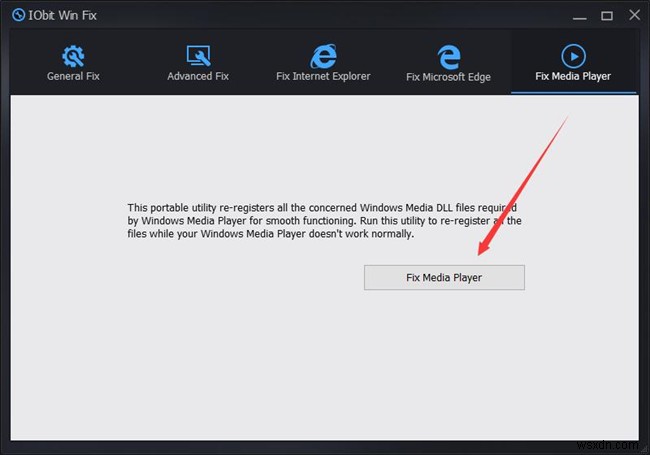Click the Advanced Fix monitor wrench icon
The height and width of the screenshot is (455, 650).
[198, 56]
